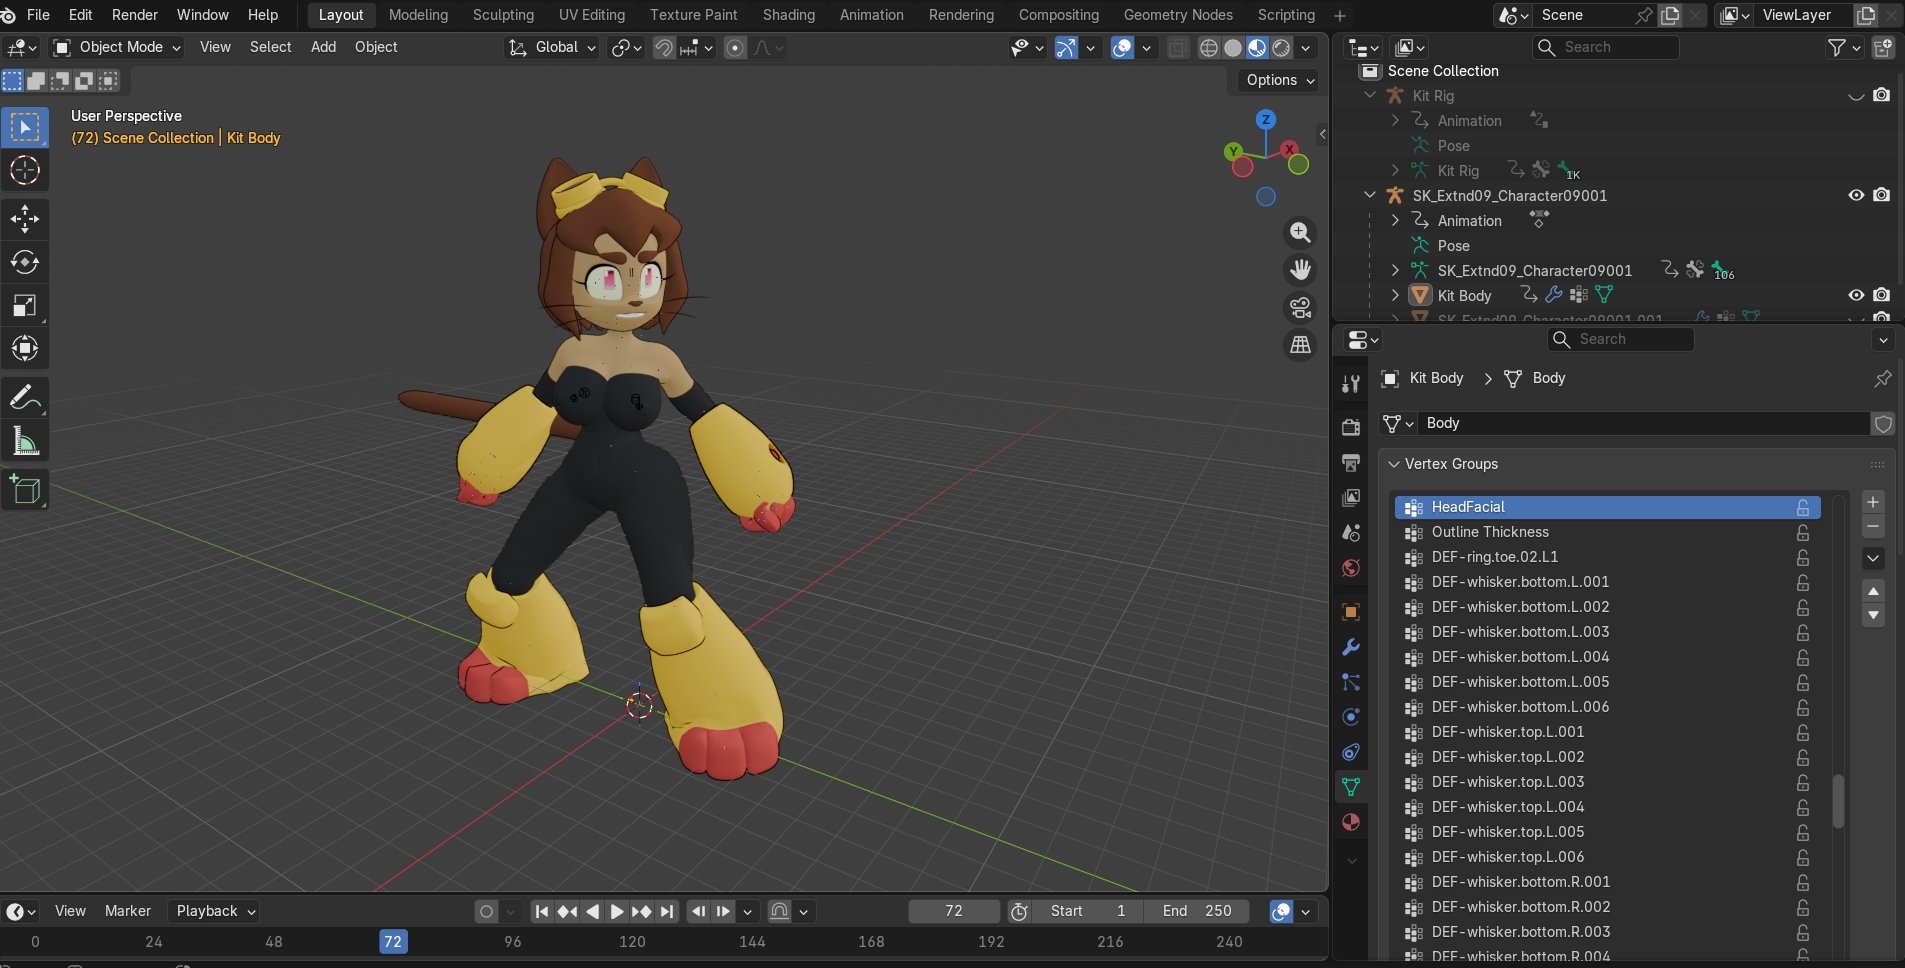Open the Render menu
Viewport: 1905px width, 968px height.
click(x=135, y=15)
